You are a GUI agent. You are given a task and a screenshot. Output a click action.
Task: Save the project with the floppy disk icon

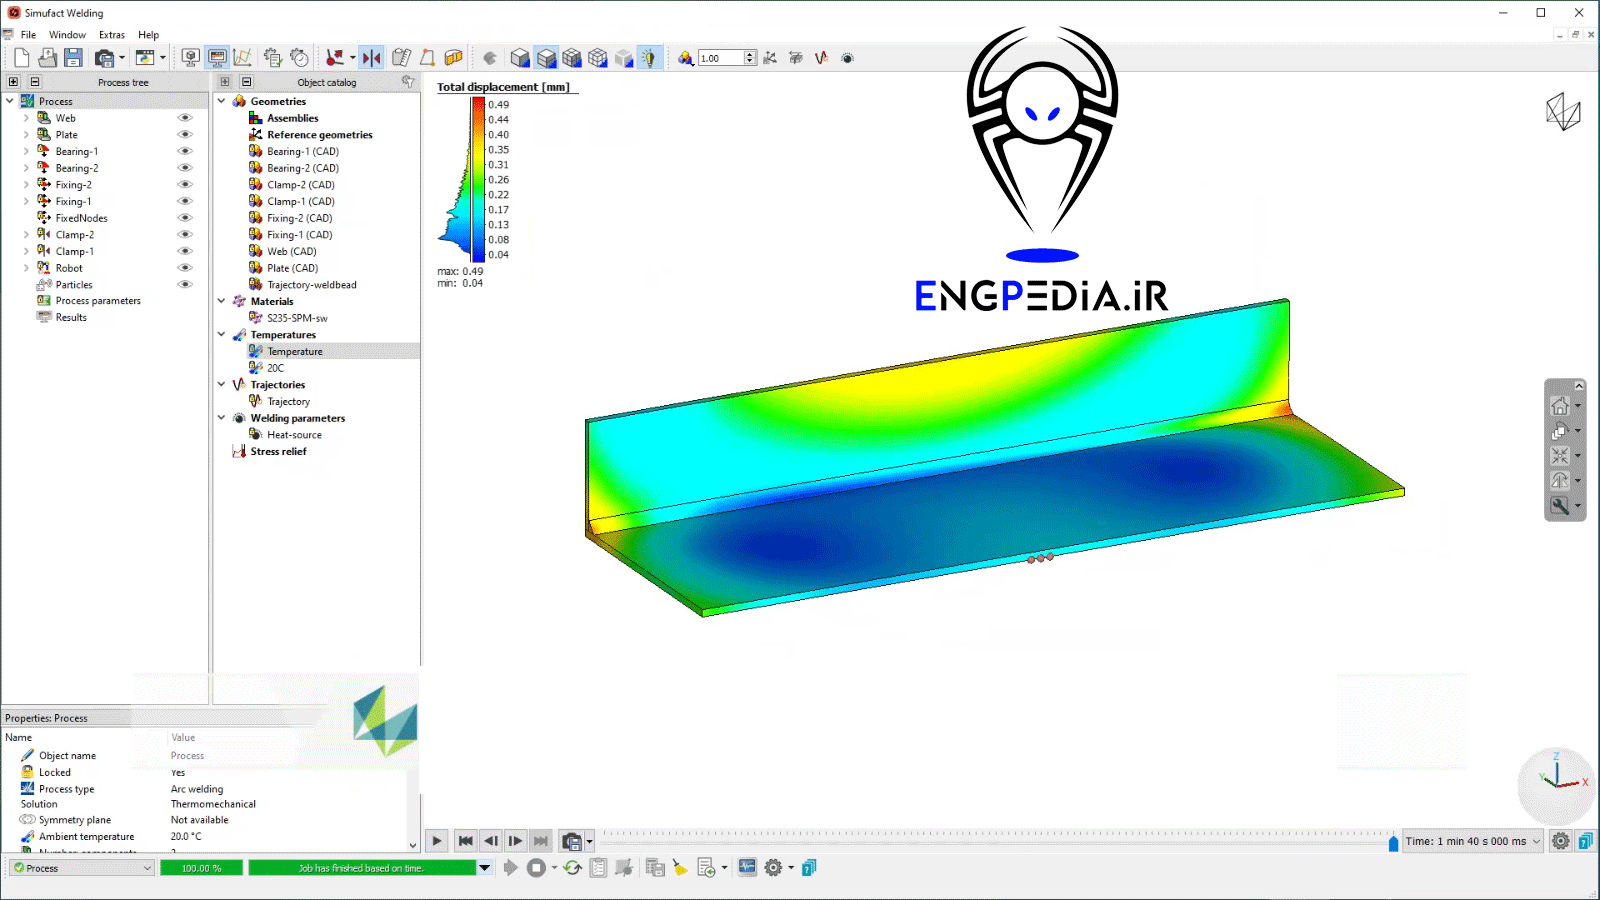[73, 58]
